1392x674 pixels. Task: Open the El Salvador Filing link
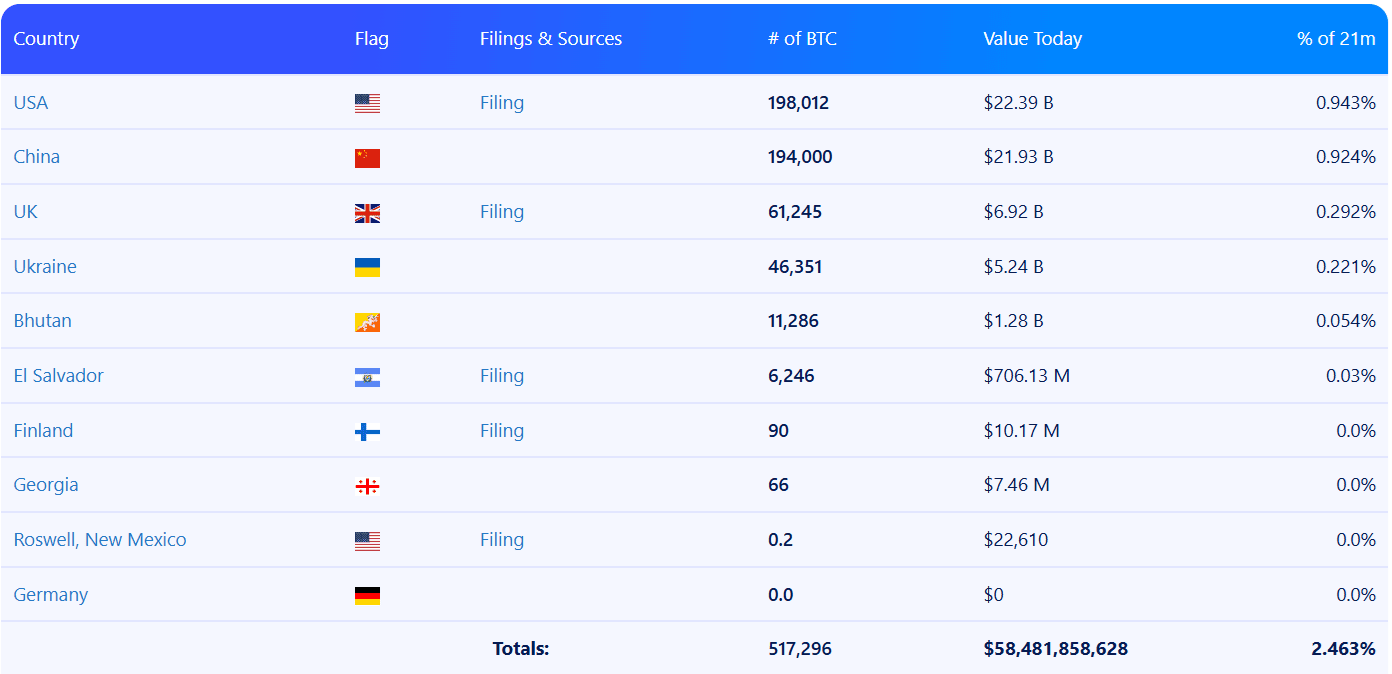[501, 376]
